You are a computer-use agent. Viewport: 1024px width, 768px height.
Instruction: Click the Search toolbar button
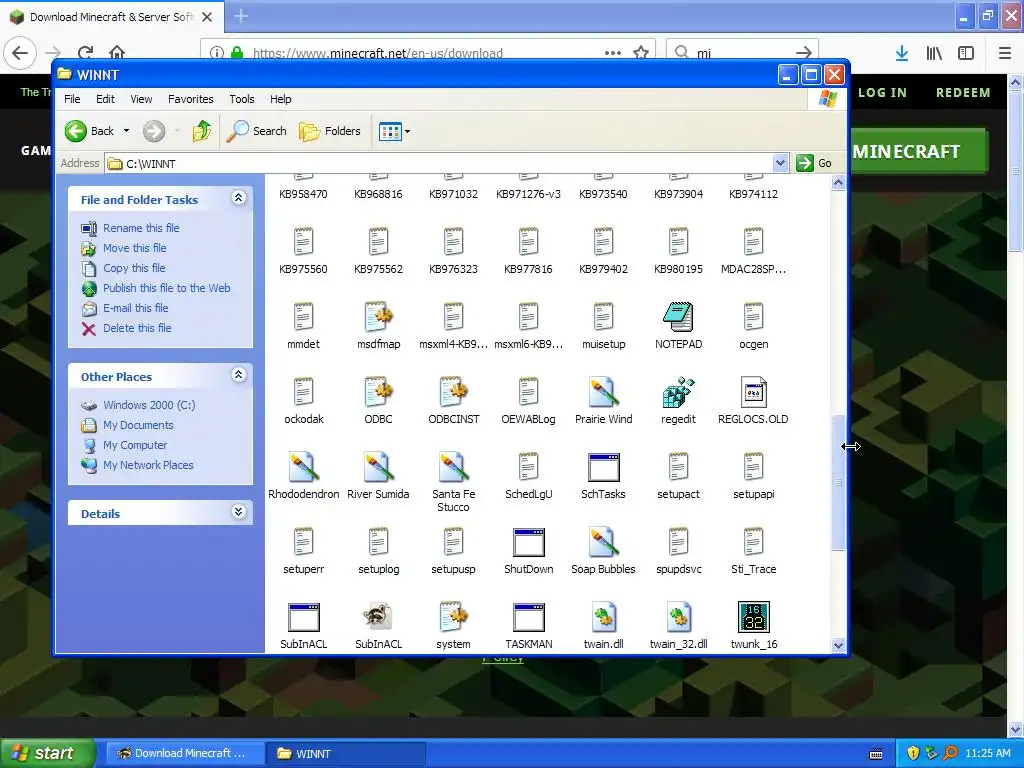click(x=257, y=131)
